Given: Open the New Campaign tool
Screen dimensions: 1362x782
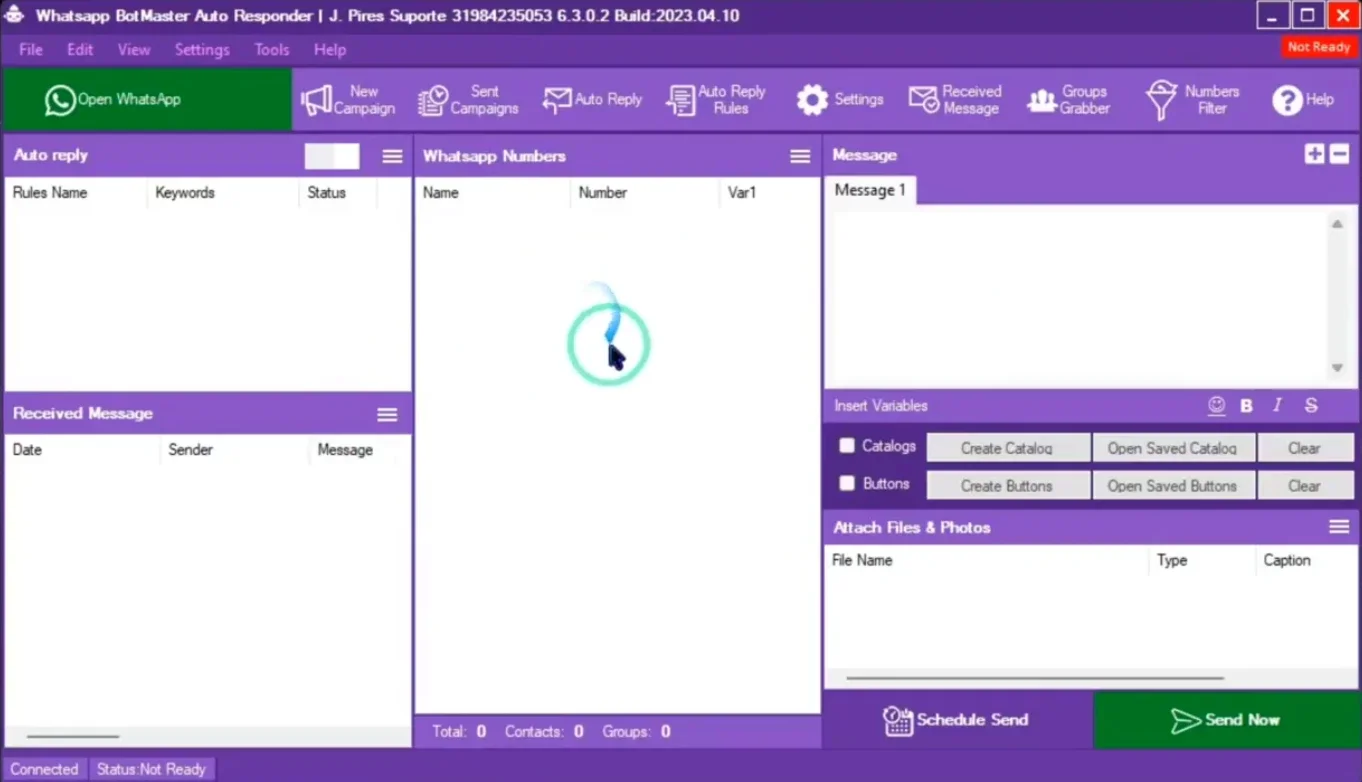Looking at the screenshot, I should (348, 99).
